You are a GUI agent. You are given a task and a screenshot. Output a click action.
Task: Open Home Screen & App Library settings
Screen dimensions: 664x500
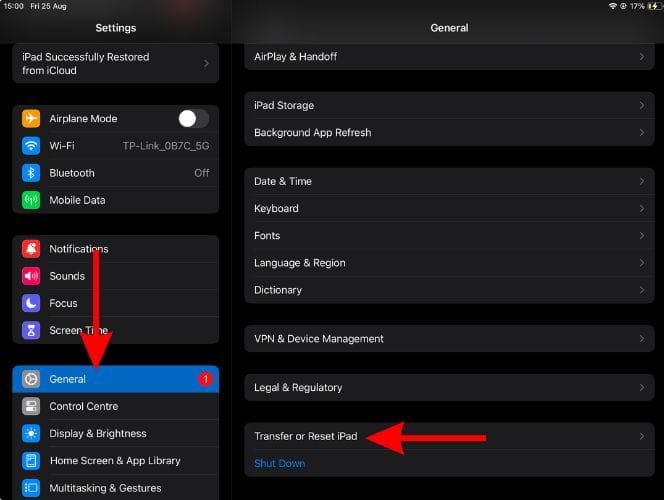coord(115,461)
